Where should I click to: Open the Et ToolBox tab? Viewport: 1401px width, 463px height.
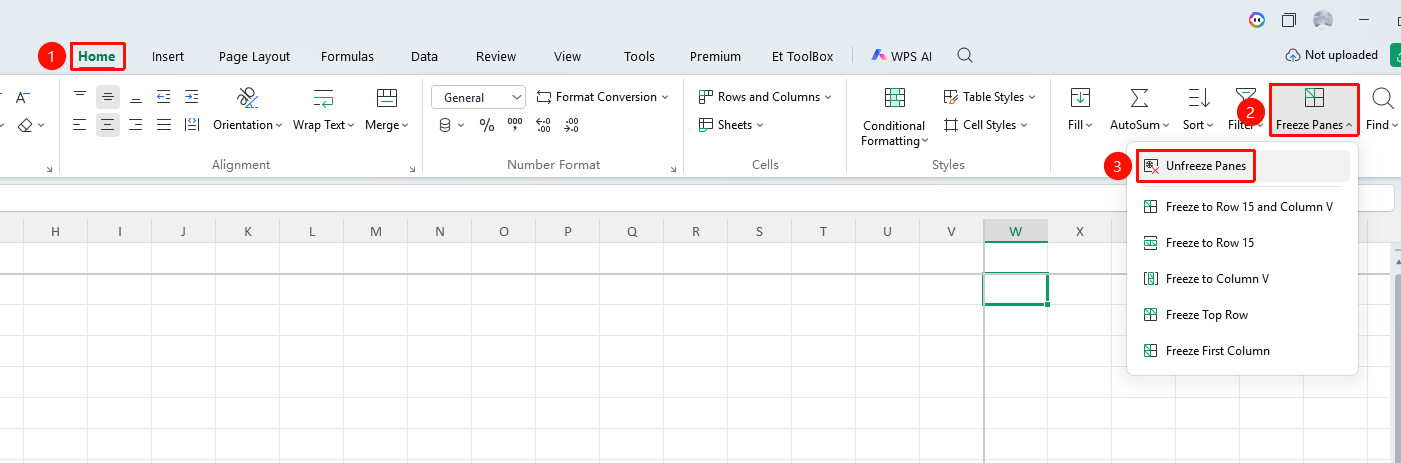point(802,57)
